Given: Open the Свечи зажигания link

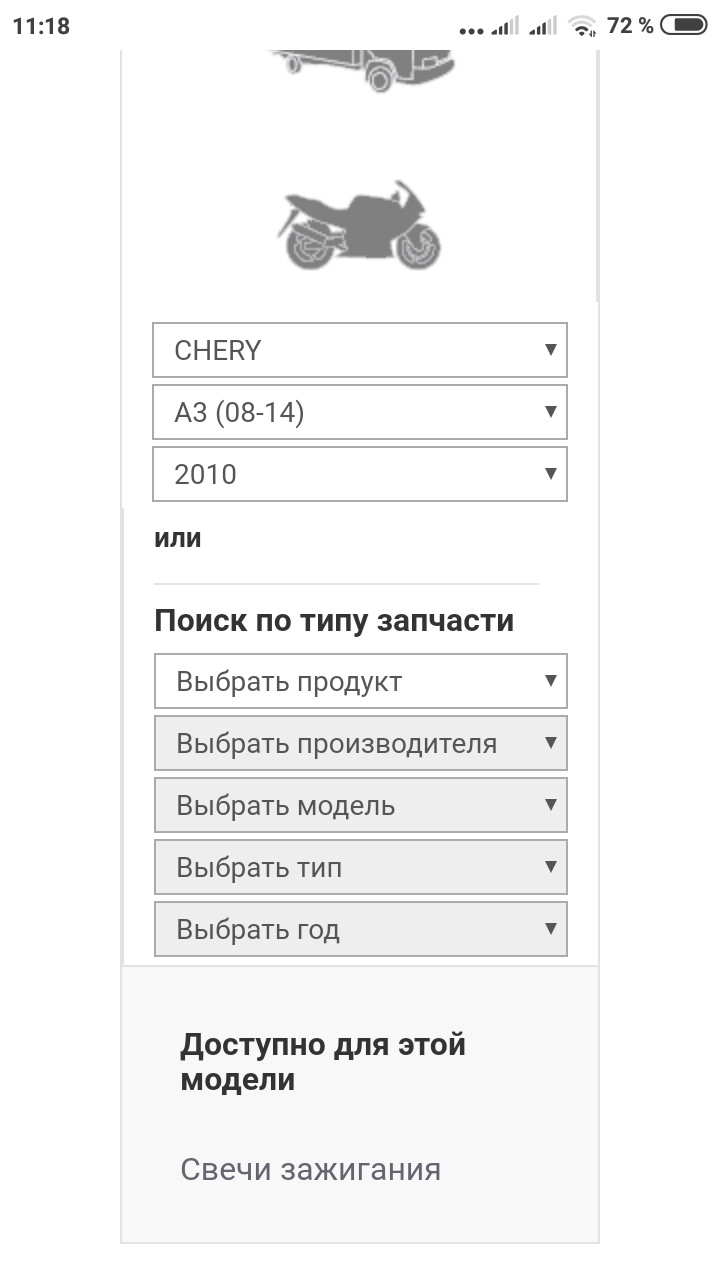Looking at the screenshot, I should [310, 1168].
